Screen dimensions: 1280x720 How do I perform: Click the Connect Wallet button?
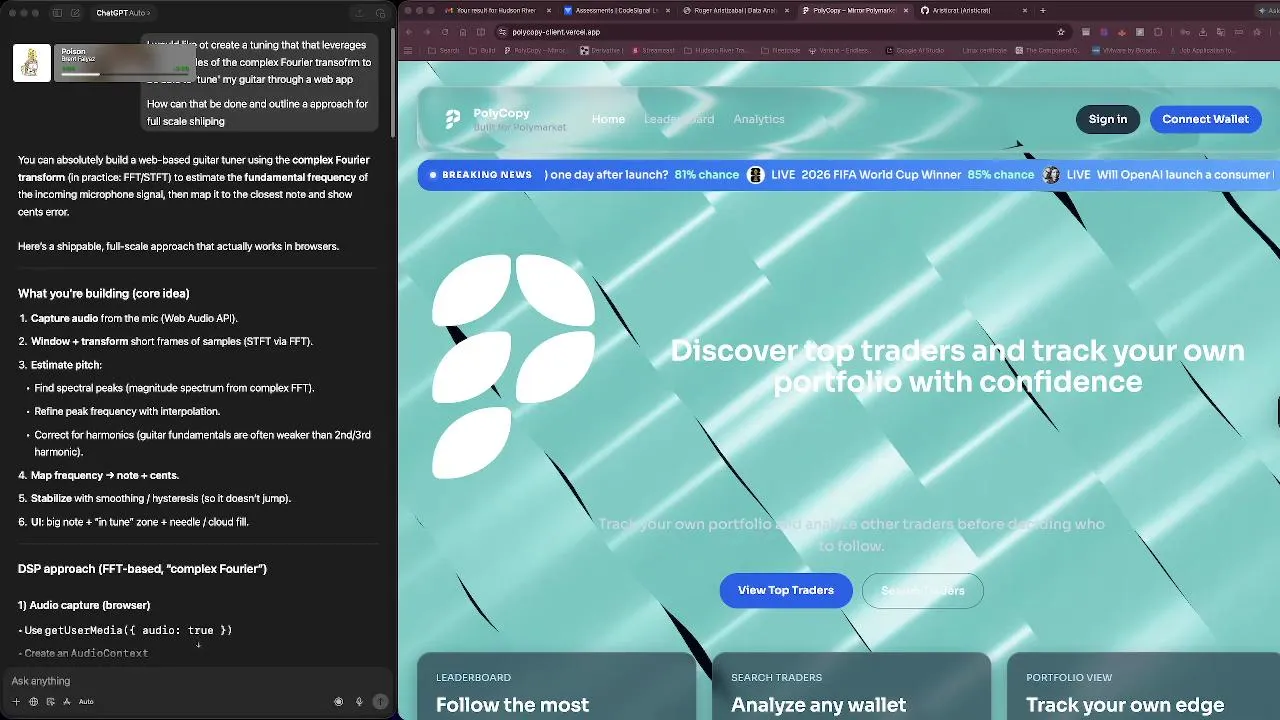[x=1205, y=119]
